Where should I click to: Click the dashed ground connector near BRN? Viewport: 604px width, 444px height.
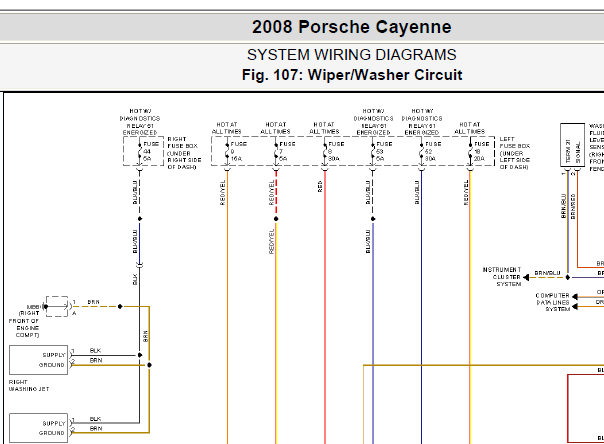57,307
